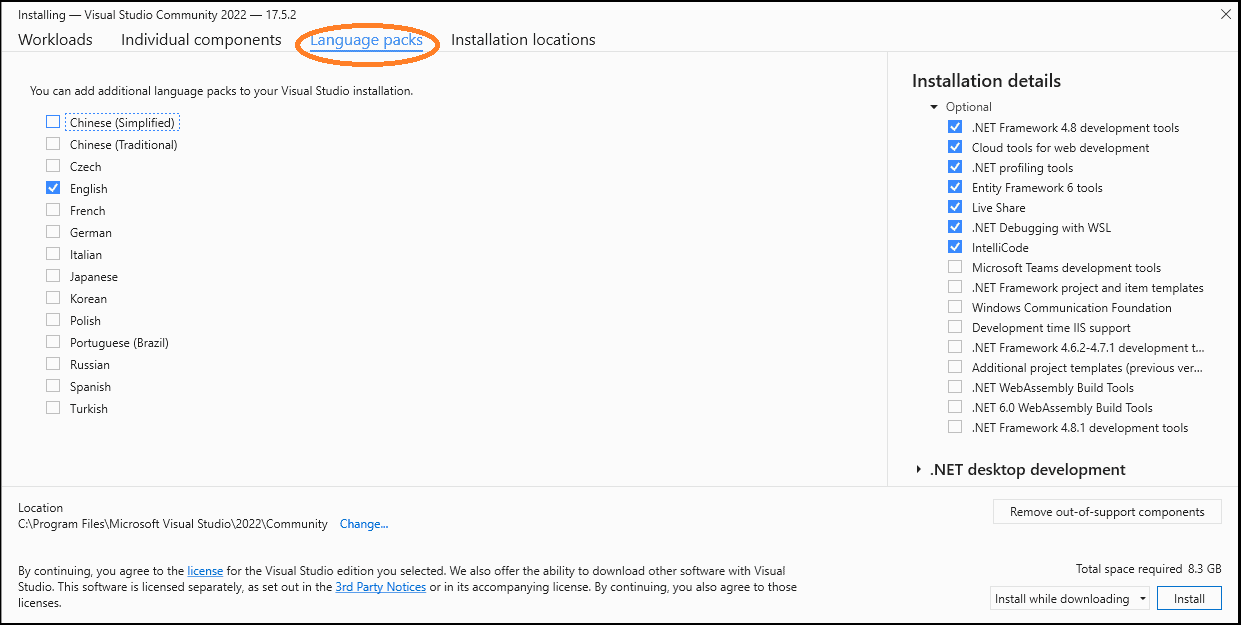Select the Installation locations tab

tap(523, 39)
